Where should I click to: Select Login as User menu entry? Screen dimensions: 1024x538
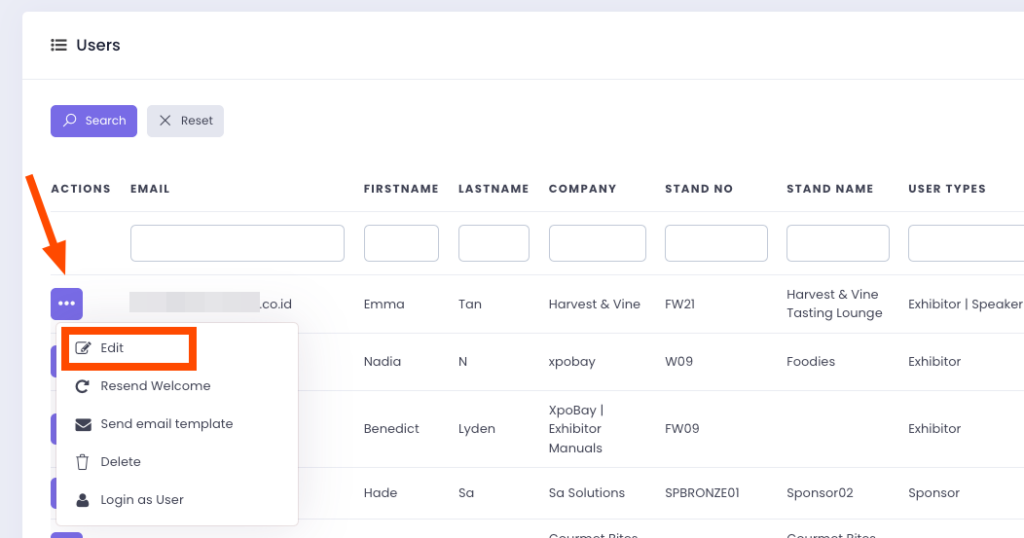click(x=142, y=500)
